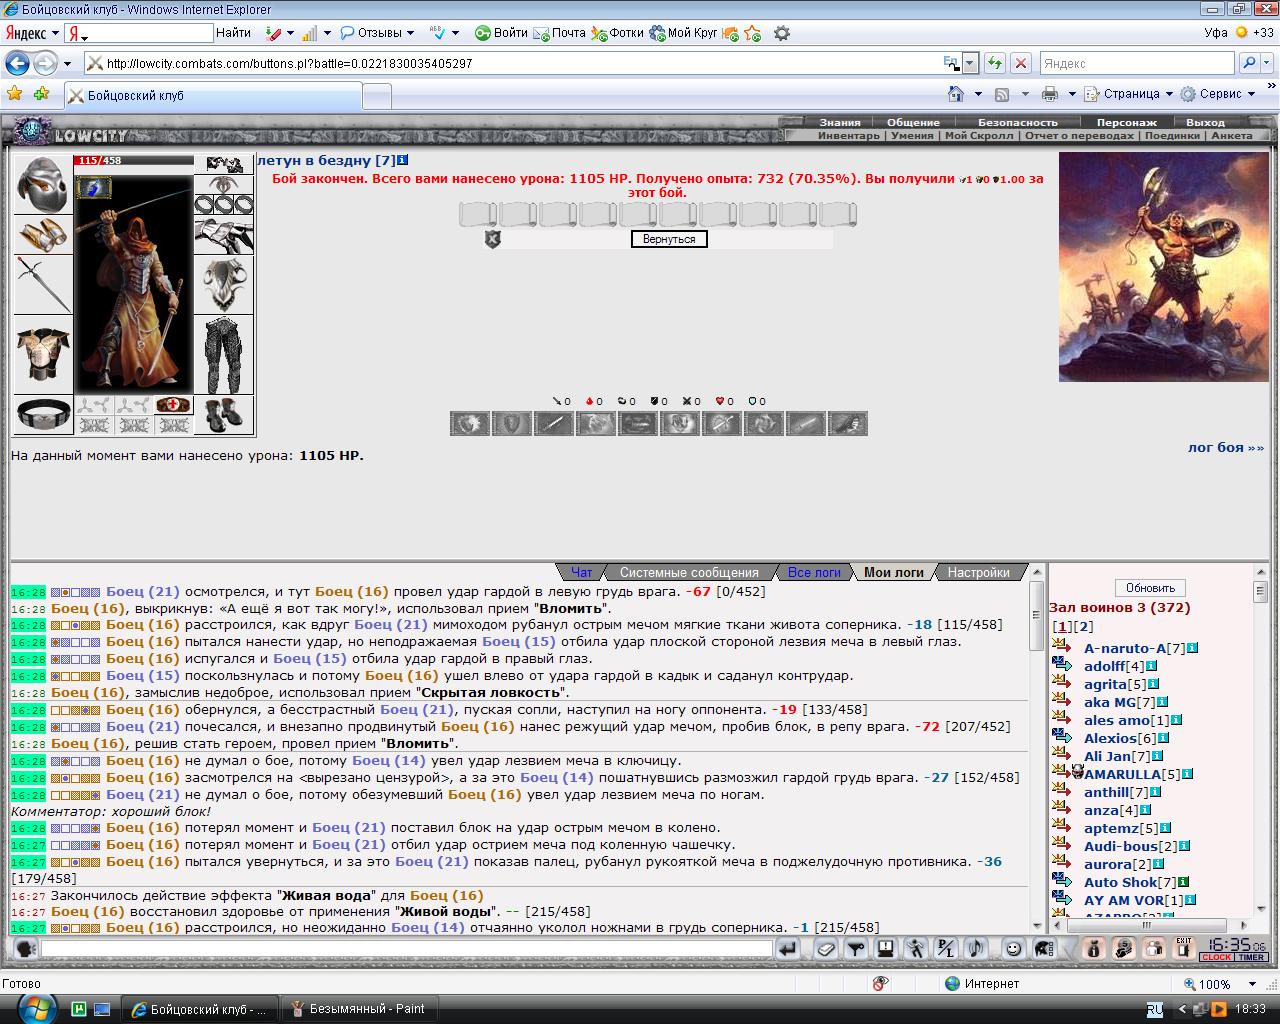
Task: Click the blood drop counter icon
Action: coord(590,401)
